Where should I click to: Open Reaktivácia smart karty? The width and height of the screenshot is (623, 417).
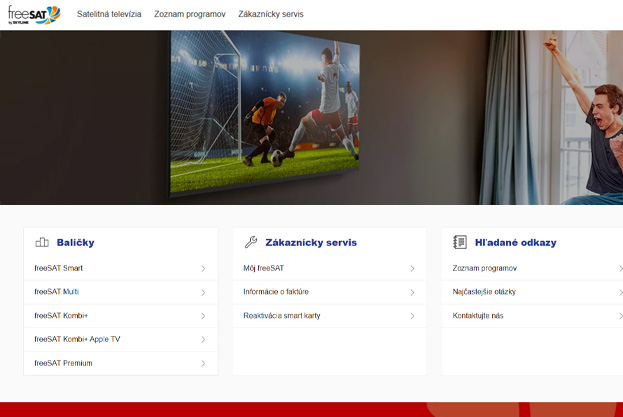[279, 316]
